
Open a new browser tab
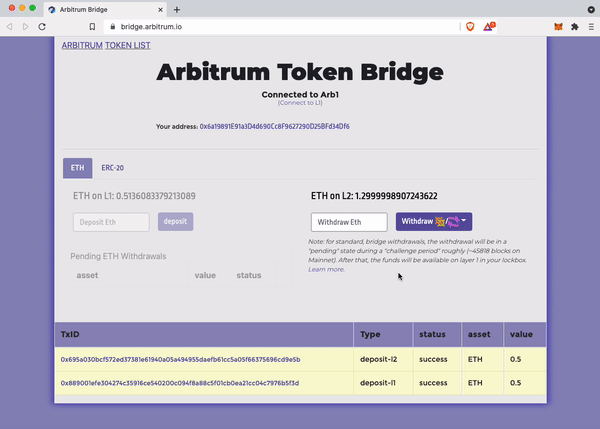177,10
